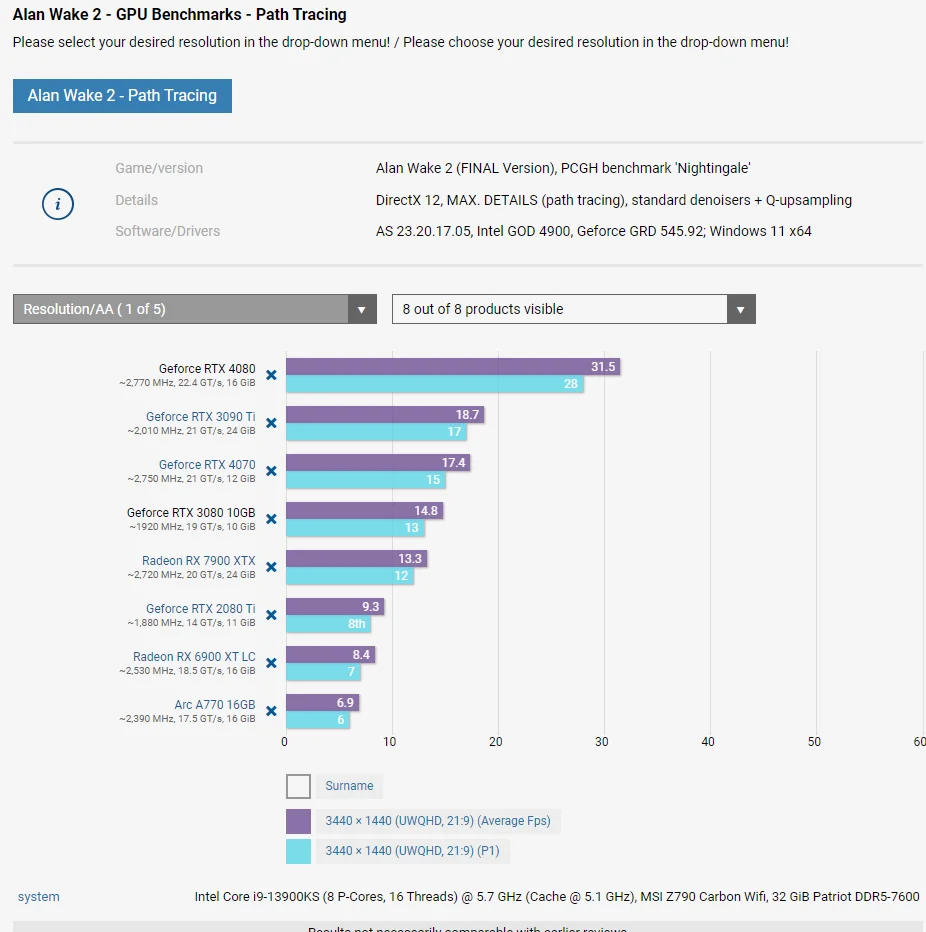The width and height of the screenshot is (926, 932).
Task: Click the Radeon RX 6900 XT LC 8.4 bar
Action: (x=330, y=654)
